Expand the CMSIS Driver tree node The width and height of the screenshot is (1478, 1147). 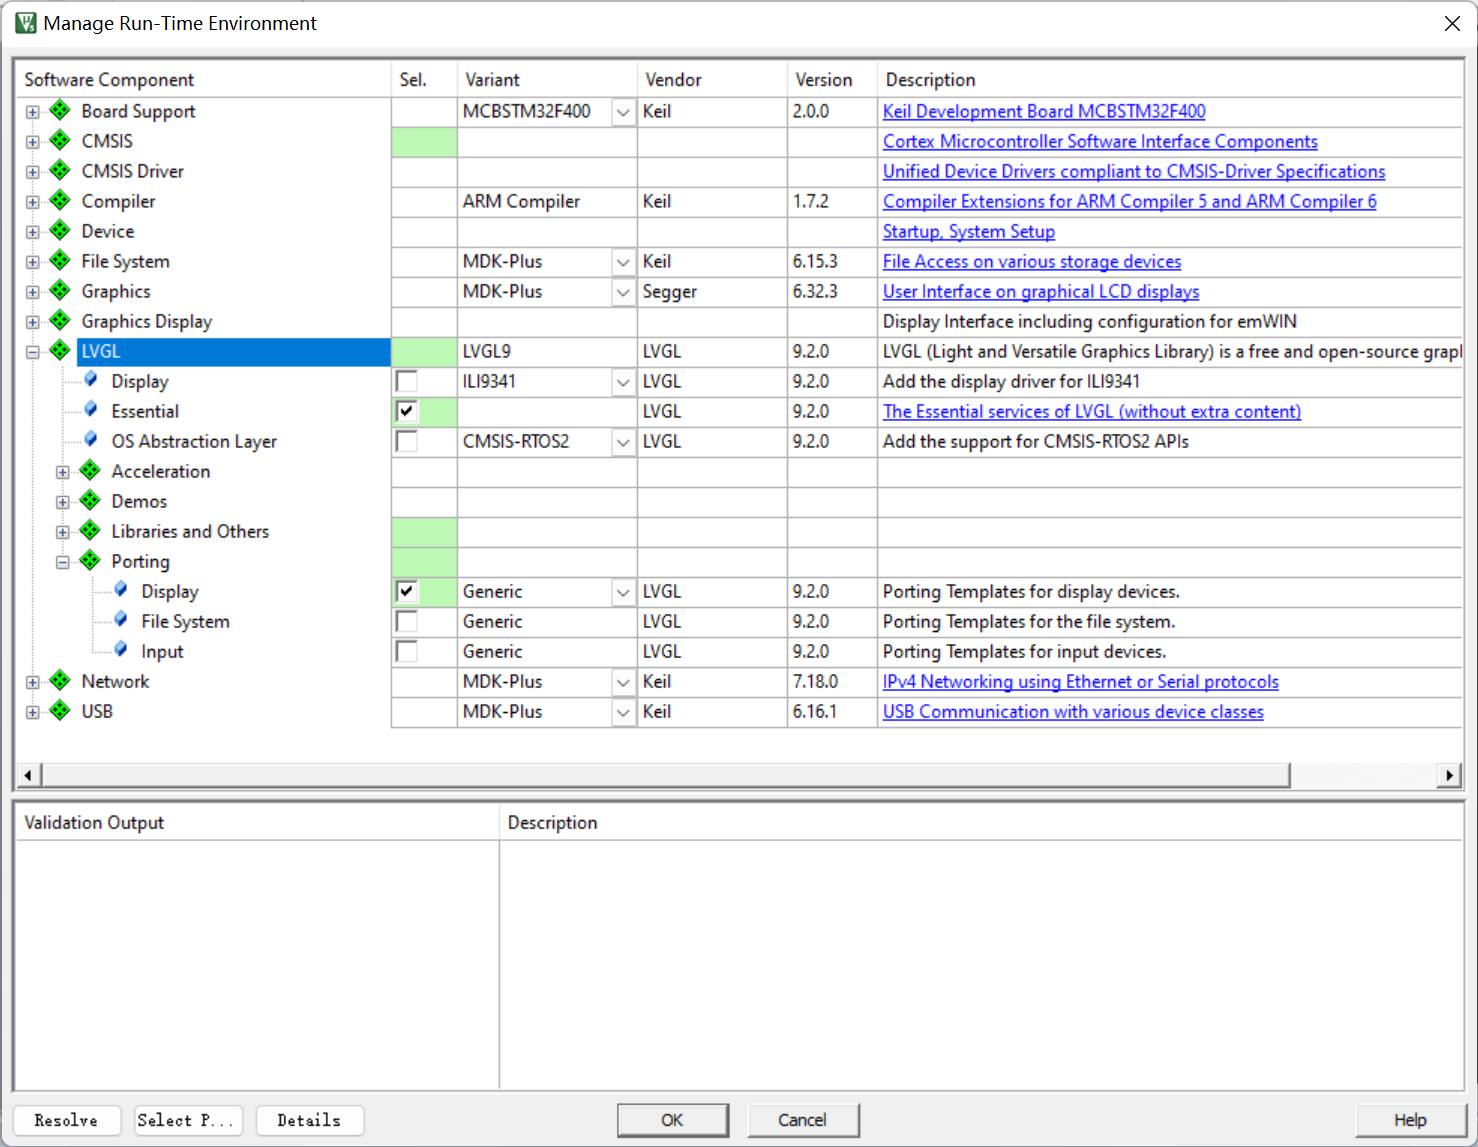pos(33,172)
